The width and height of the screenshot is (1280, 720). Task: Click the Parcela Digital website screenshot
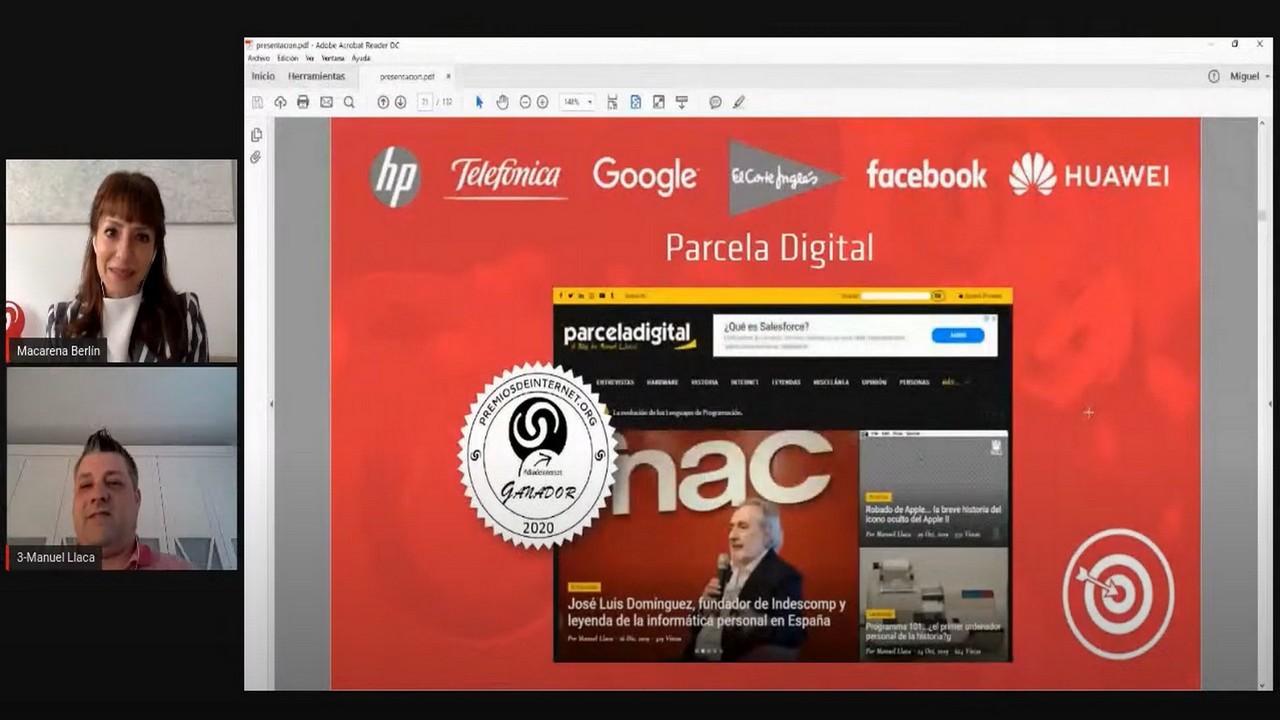point(782,475)
